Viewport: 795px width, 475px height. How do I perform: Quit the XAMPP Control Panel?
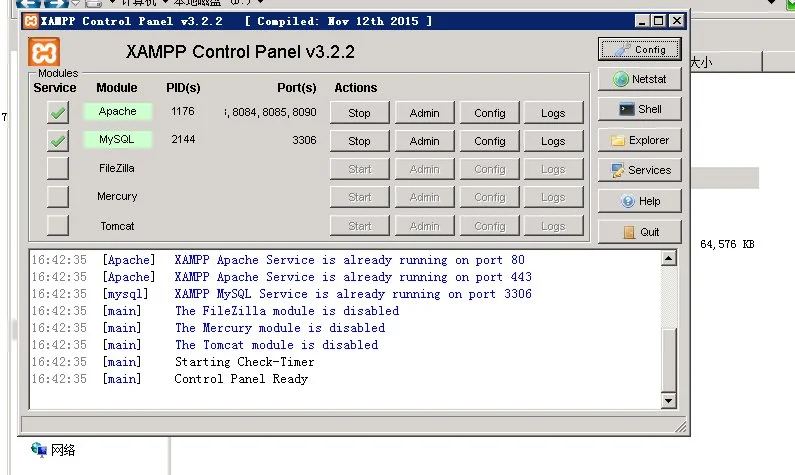click(x=640, y=232)
